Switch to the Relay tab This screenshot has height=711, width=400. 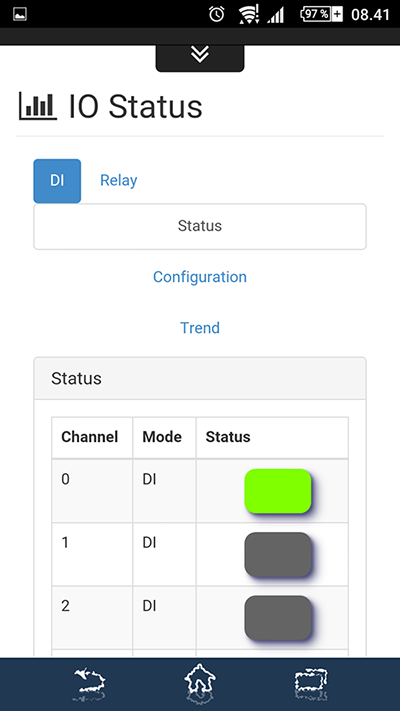119,180
